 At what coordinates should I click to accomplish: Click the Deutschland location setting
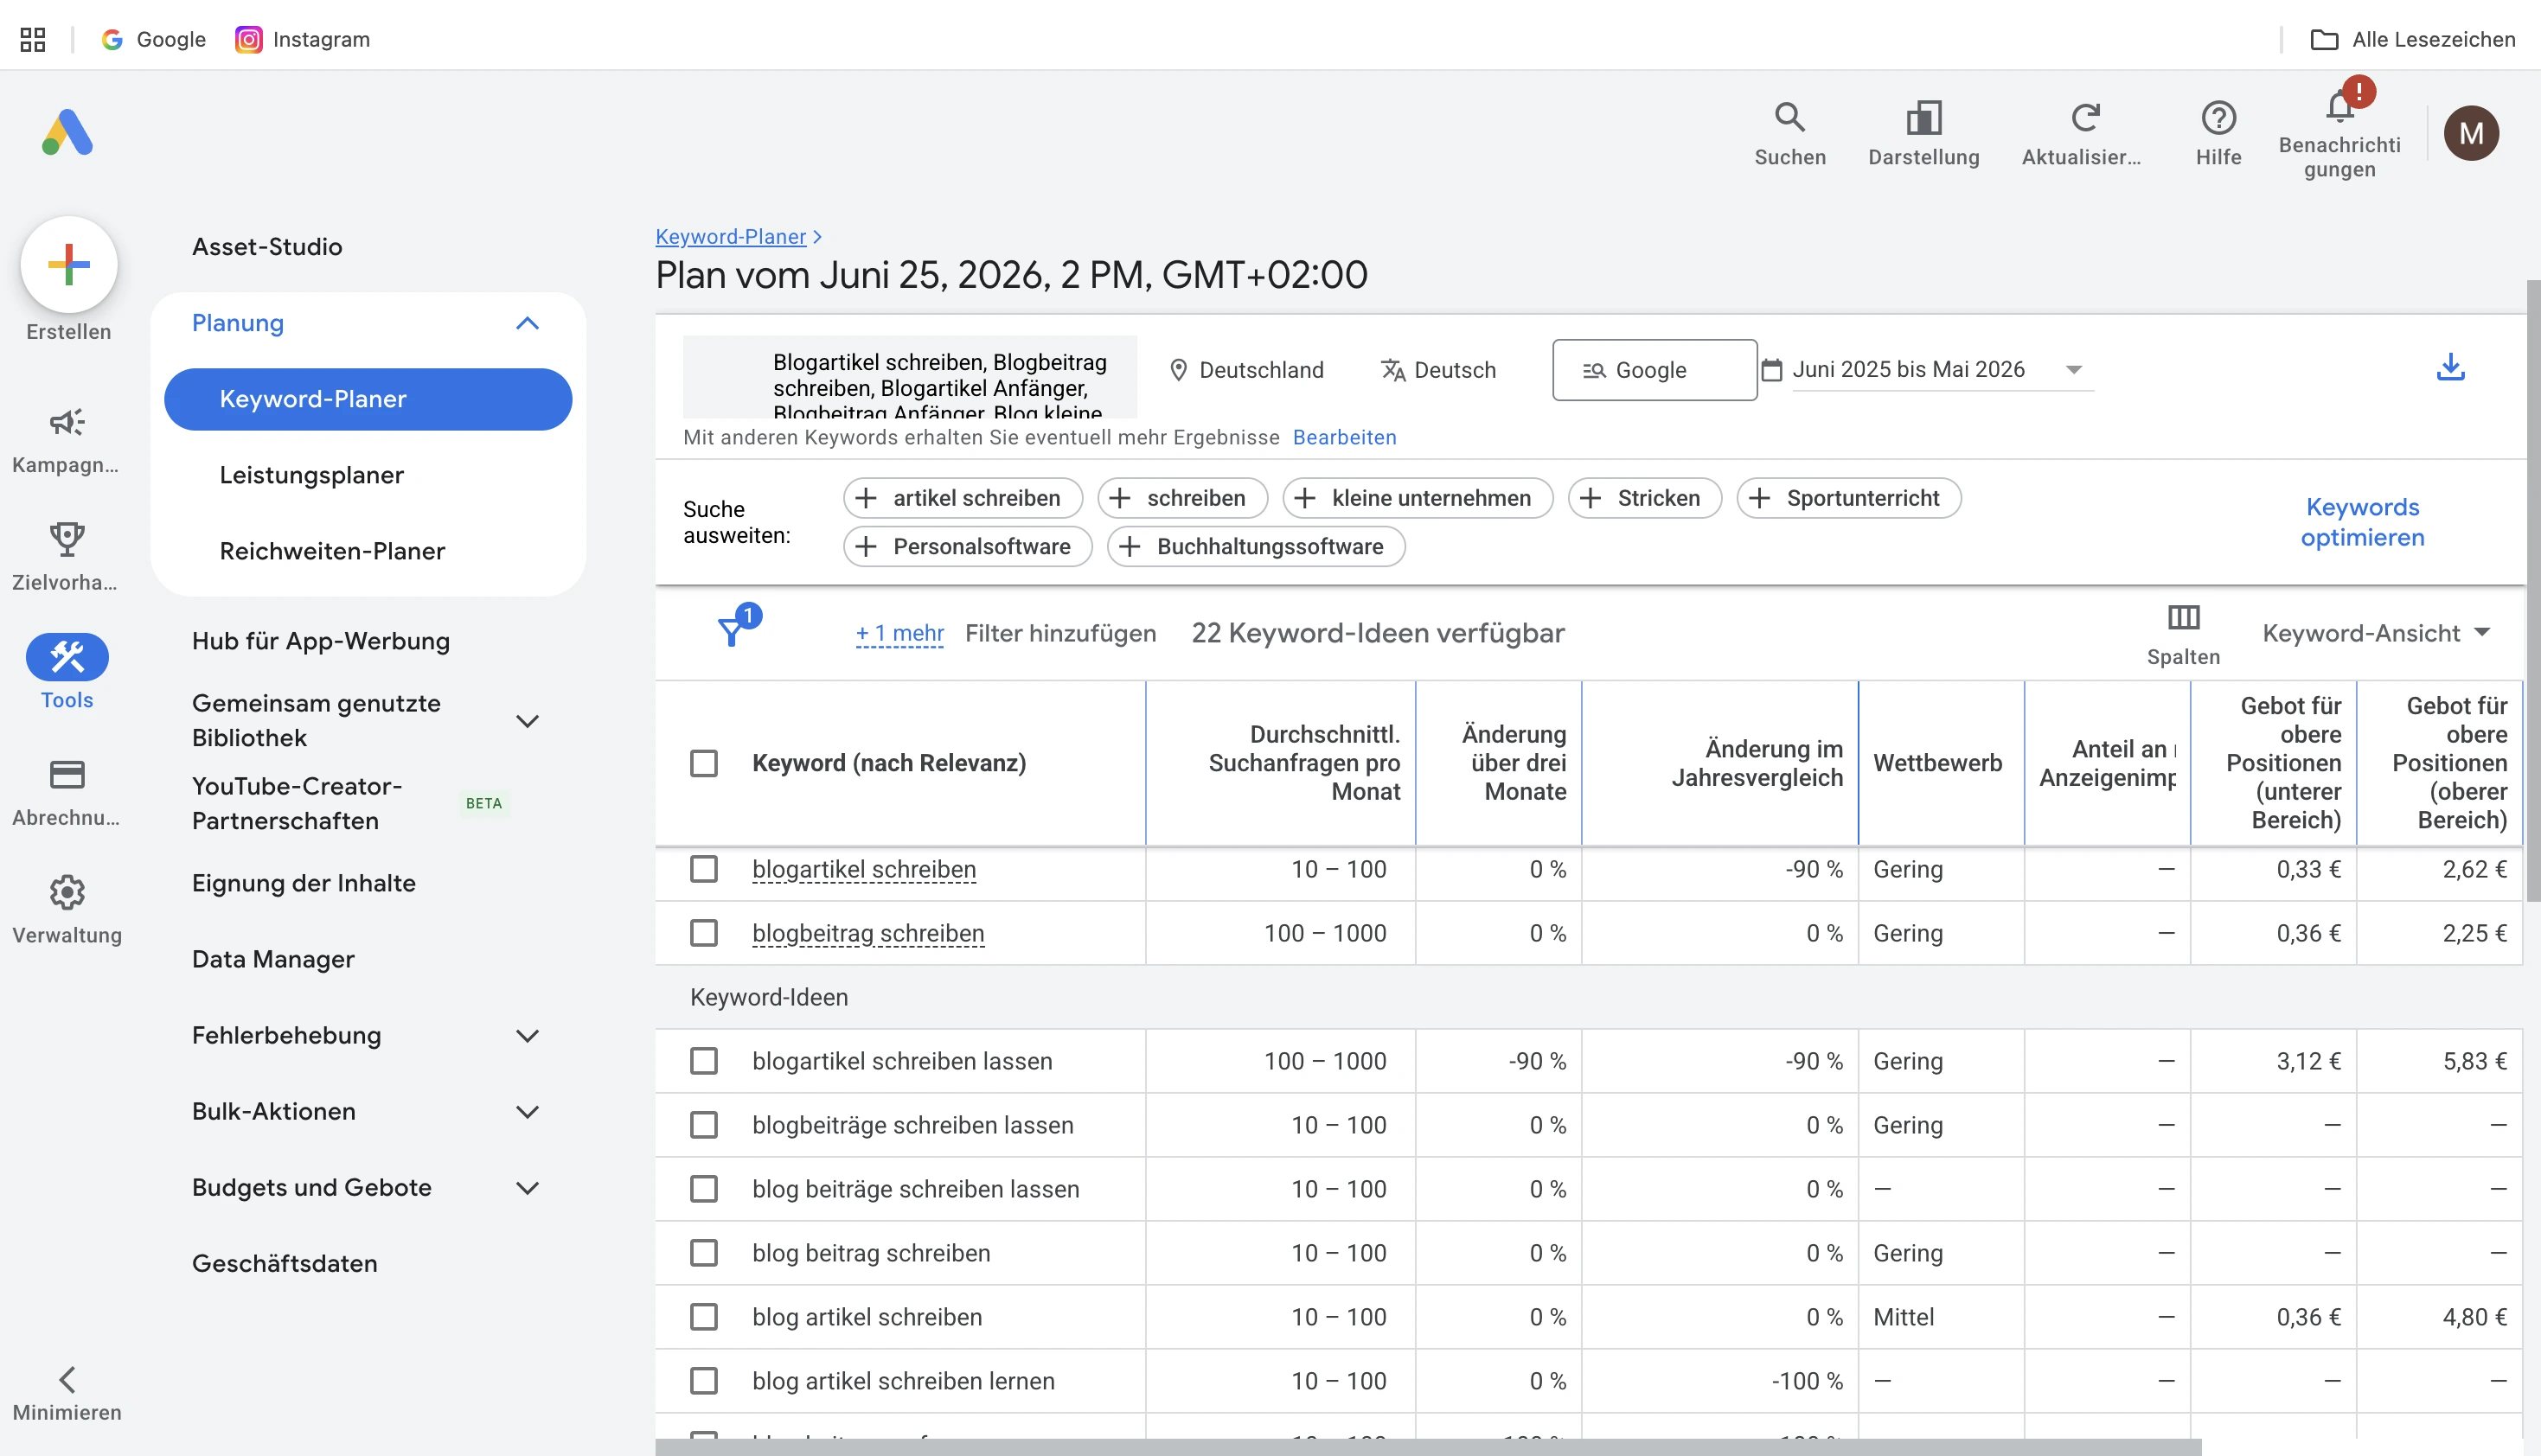1246,370
